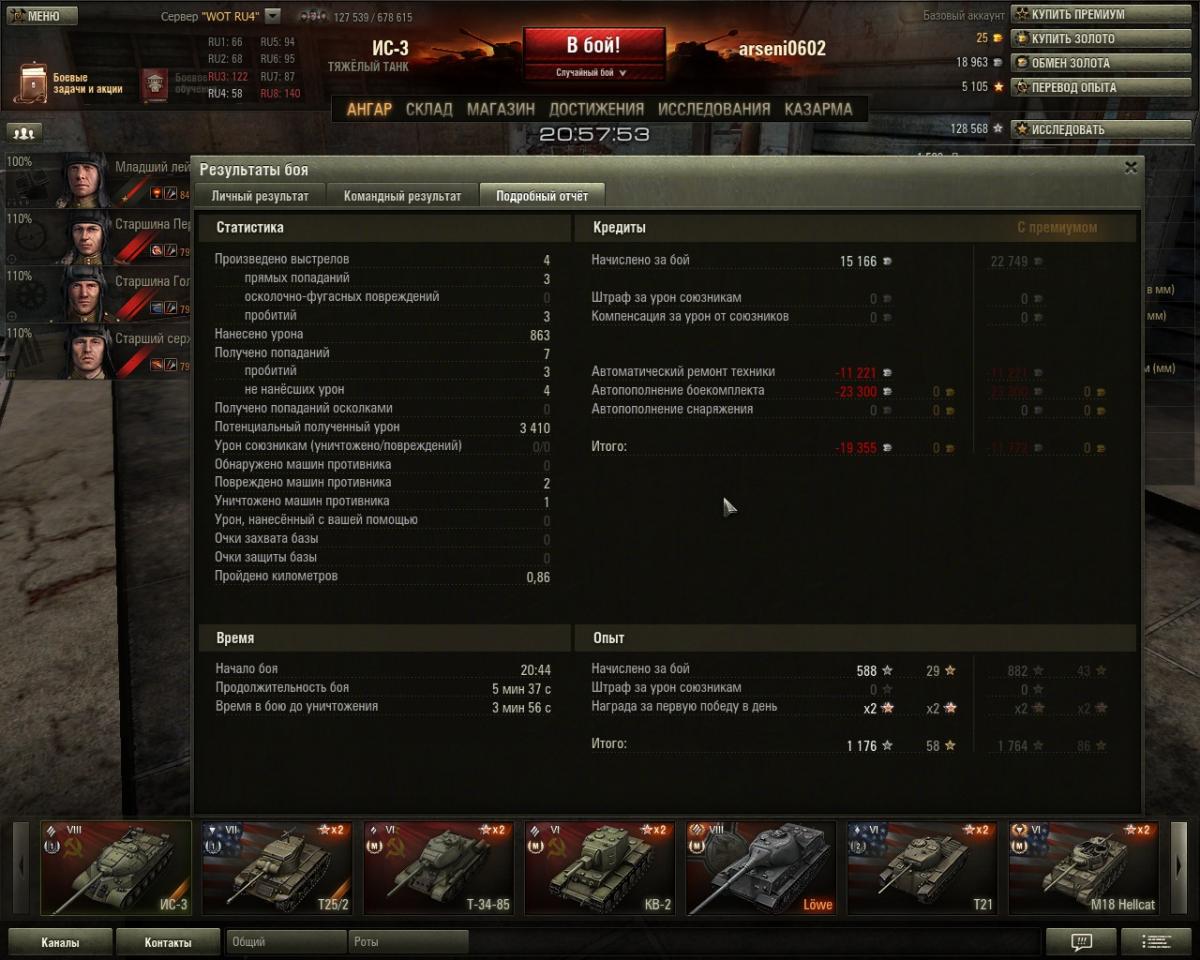Open the Каналы button

pos(60,942)
